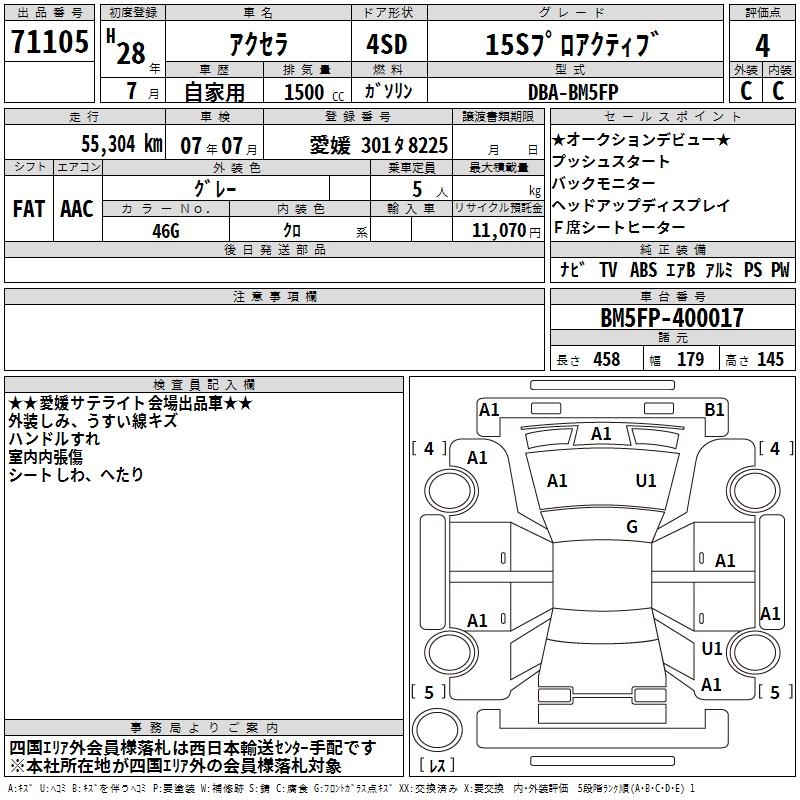
Task: Click recycle deposit 11,070円
Action: coord(506,230)
